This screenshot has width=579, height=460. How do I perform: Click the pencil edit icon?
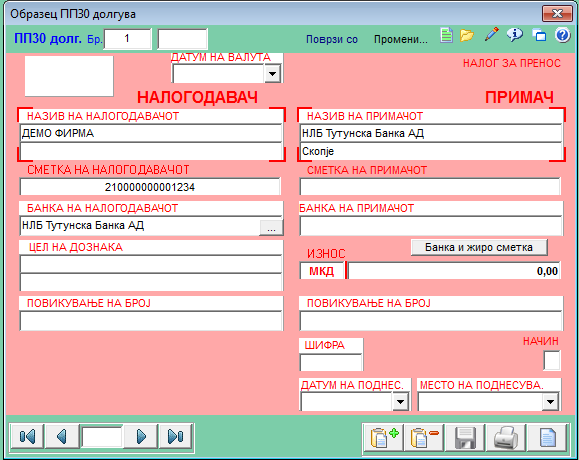[491, 35]
